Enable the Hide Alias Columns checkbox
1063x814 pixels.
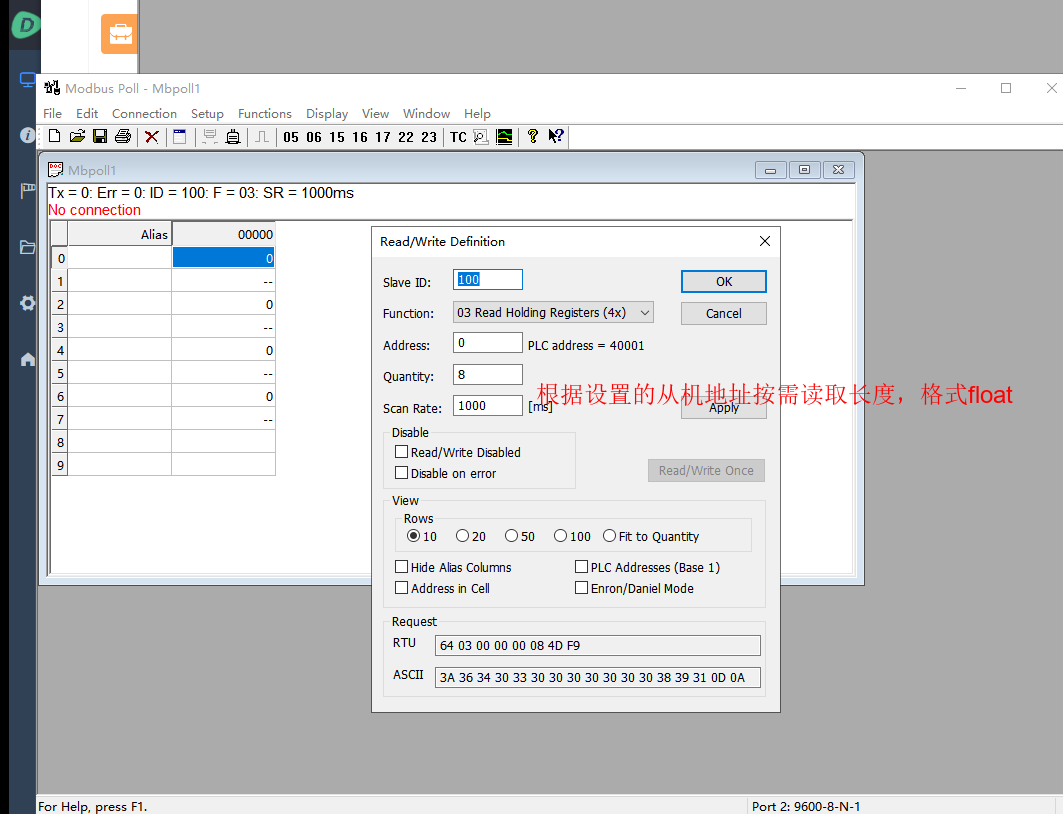point(401,567)
